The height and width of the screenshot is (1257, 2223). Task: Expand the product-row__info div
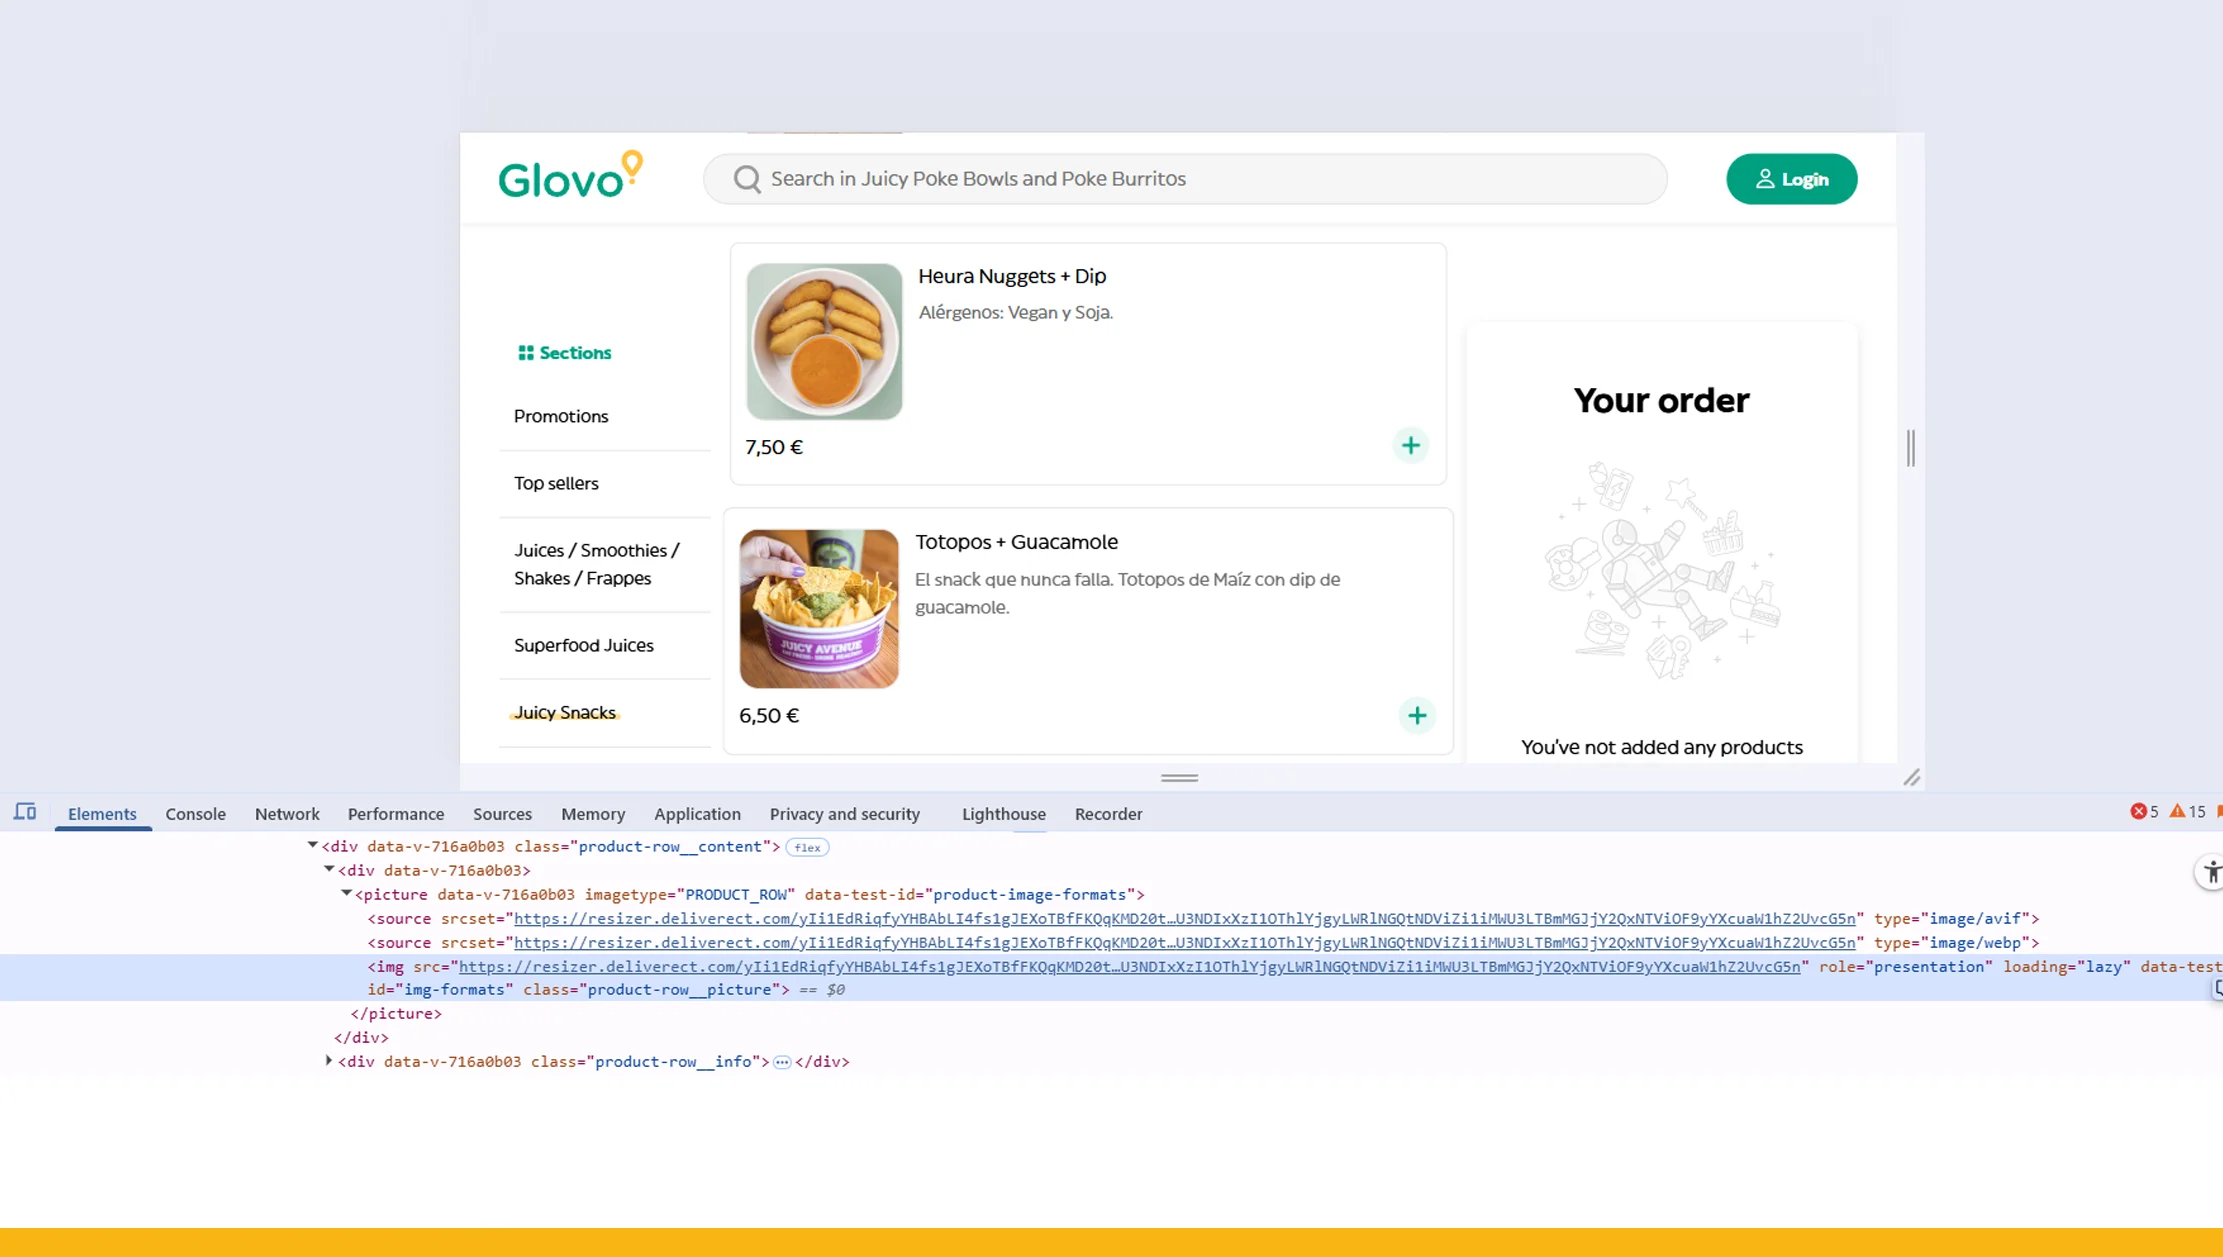[x=329, y=1061]
